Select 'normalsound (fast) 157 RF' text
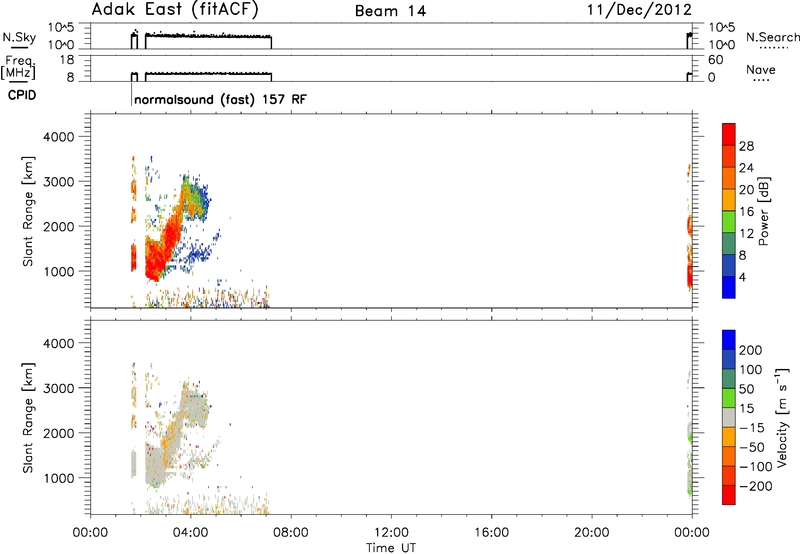The image size is (800, 554). (x=220, y=99)
